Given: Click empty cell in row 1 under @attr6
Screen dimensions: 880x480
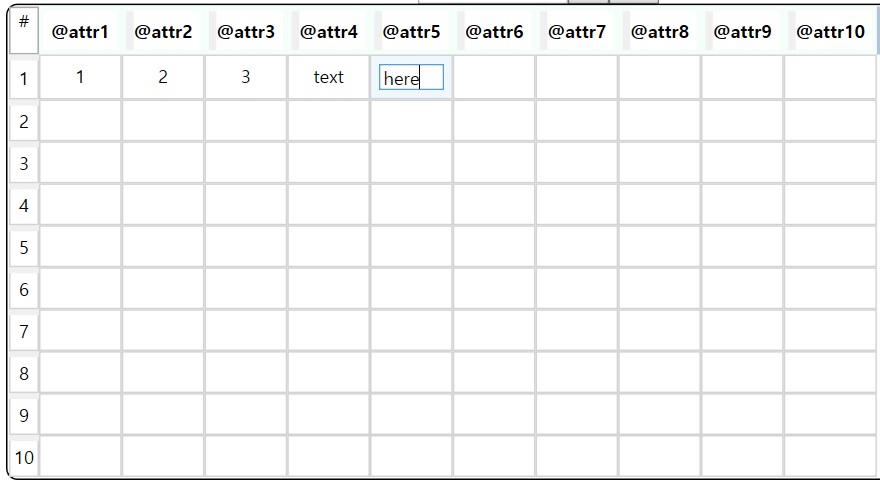Looking at the screenshot, I should (494, 77).
